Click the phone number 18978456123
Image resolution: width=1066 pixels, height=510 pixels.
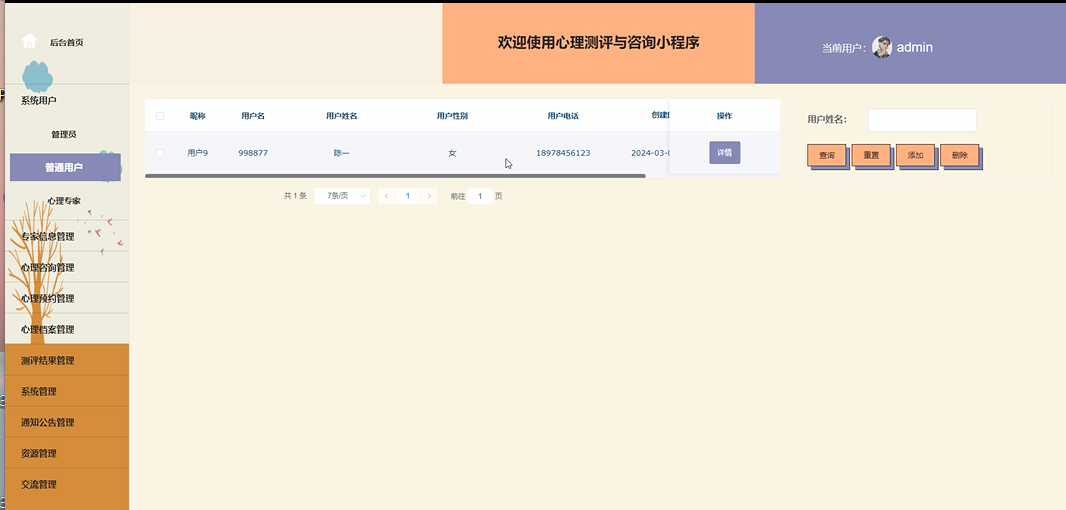click(563, 153)
